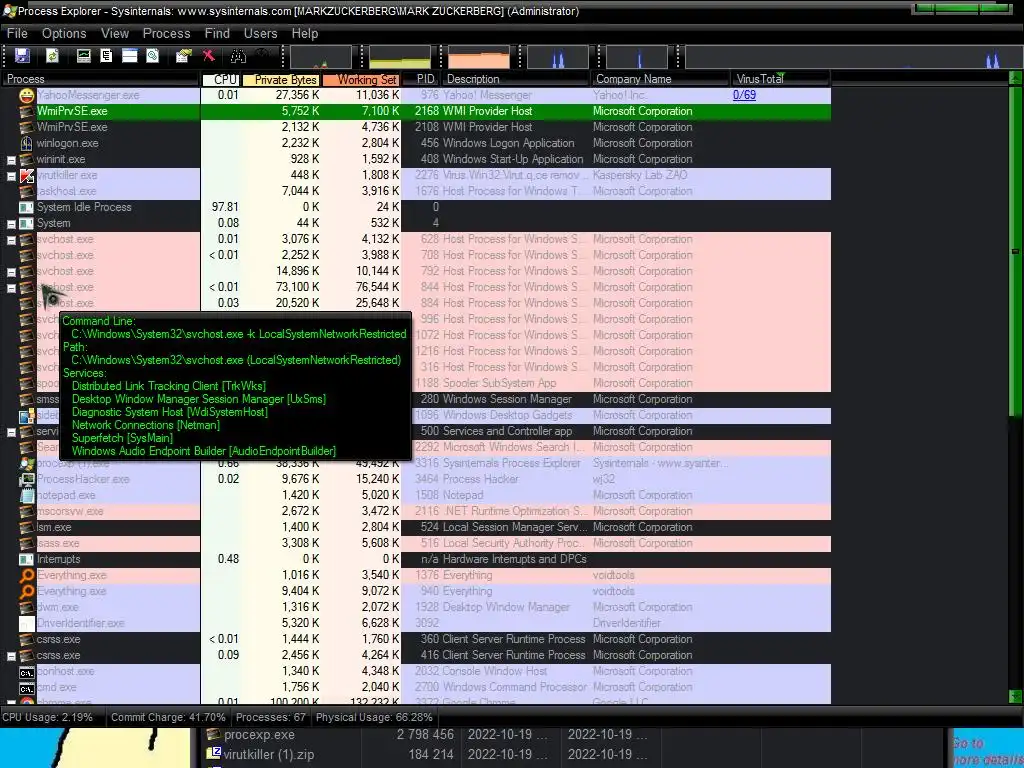Collapse the wininit.exe tree node

11,159
